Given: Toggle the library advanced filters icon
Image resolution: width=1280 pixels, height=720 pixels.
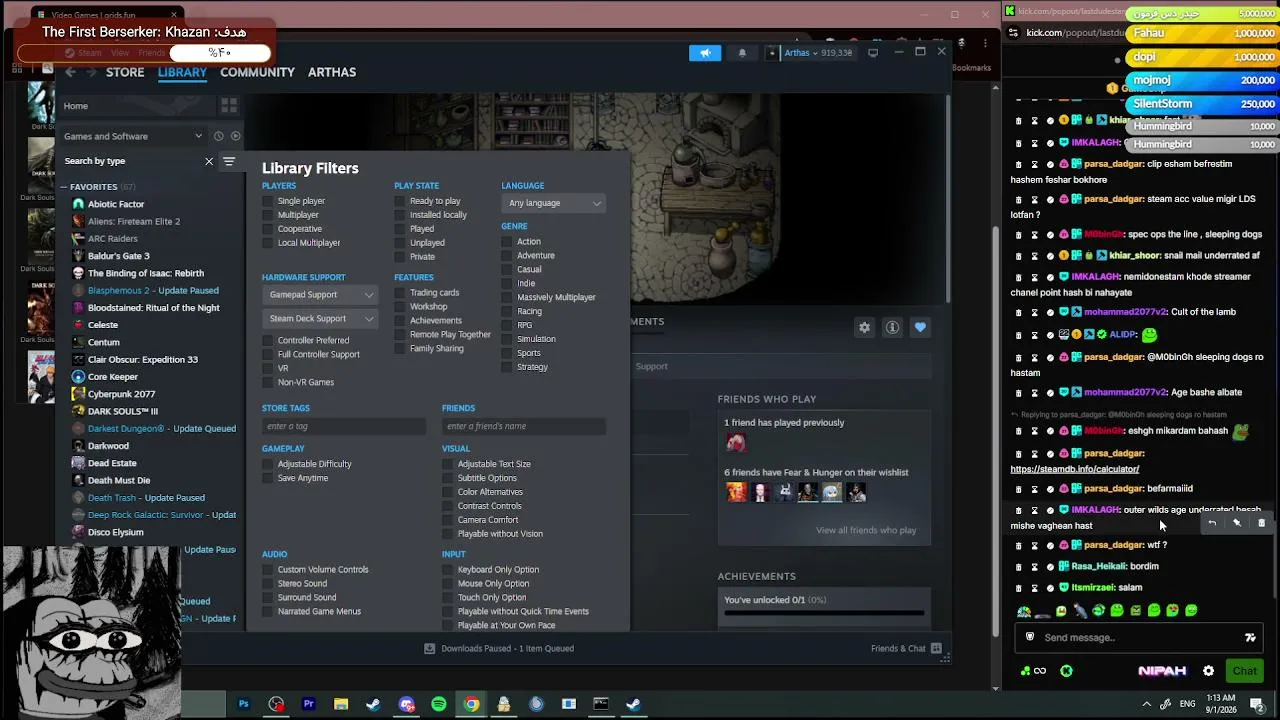Looking at the screenshot, I should [229, 161].
